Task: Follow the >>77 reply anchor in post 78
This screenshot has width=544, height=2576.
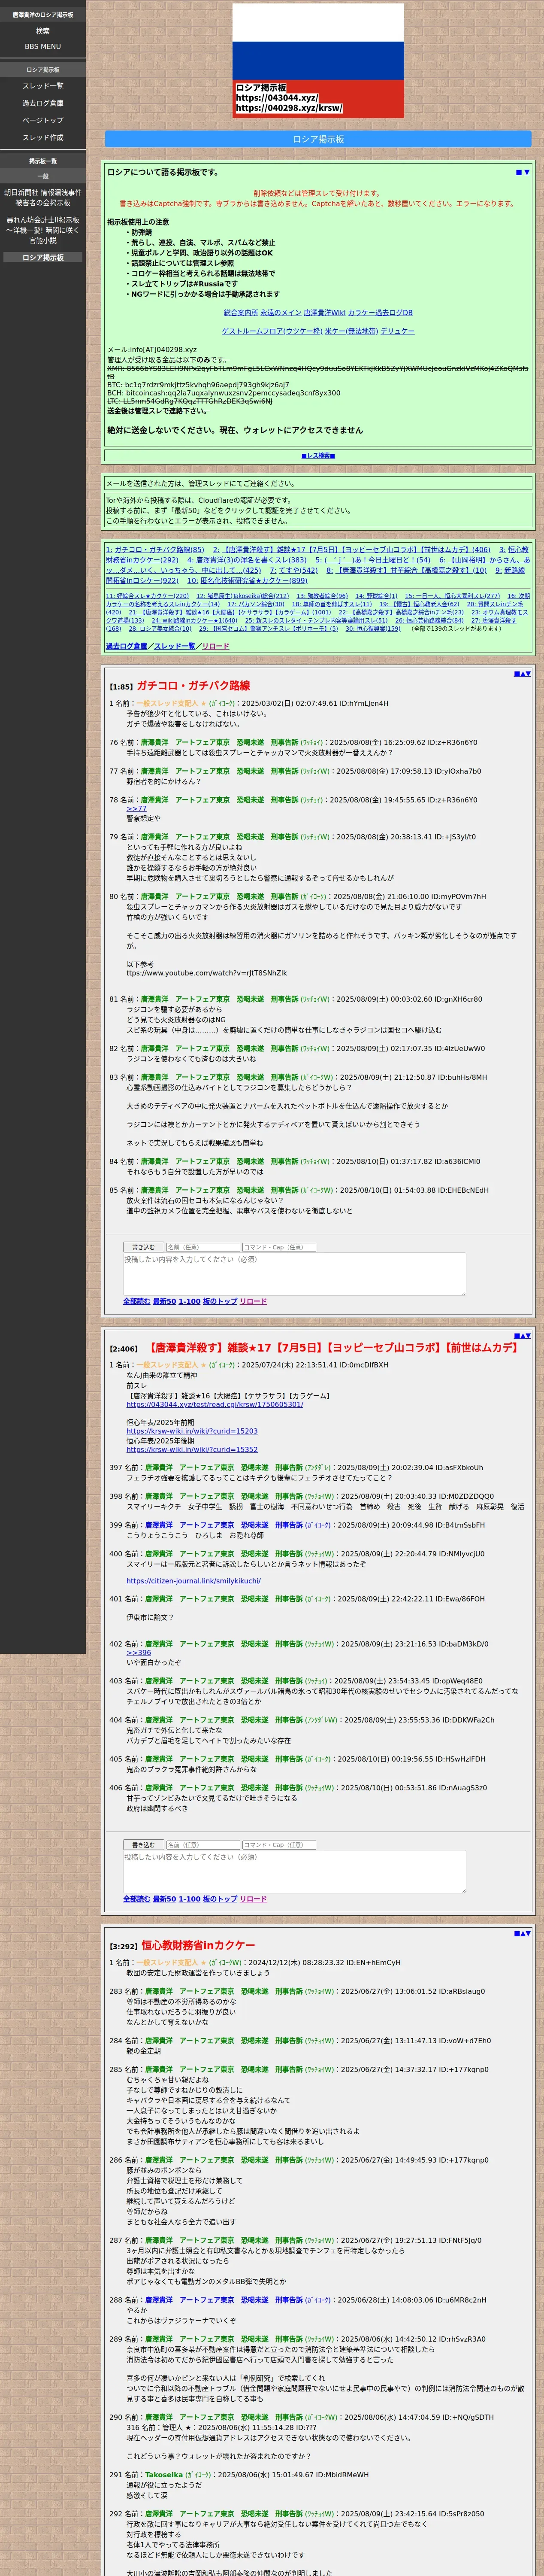Action: (x=136, y=808)
